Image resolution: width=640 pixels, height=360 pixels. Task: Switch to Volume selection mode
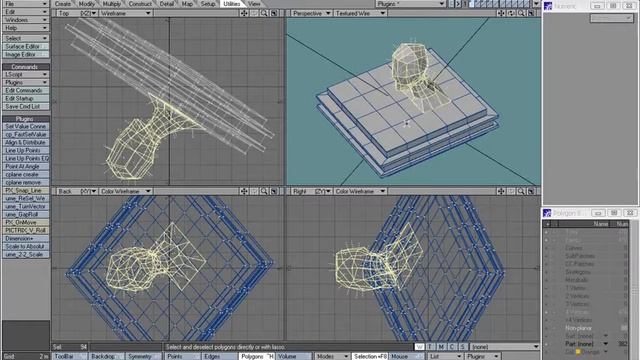pos(294,356)
